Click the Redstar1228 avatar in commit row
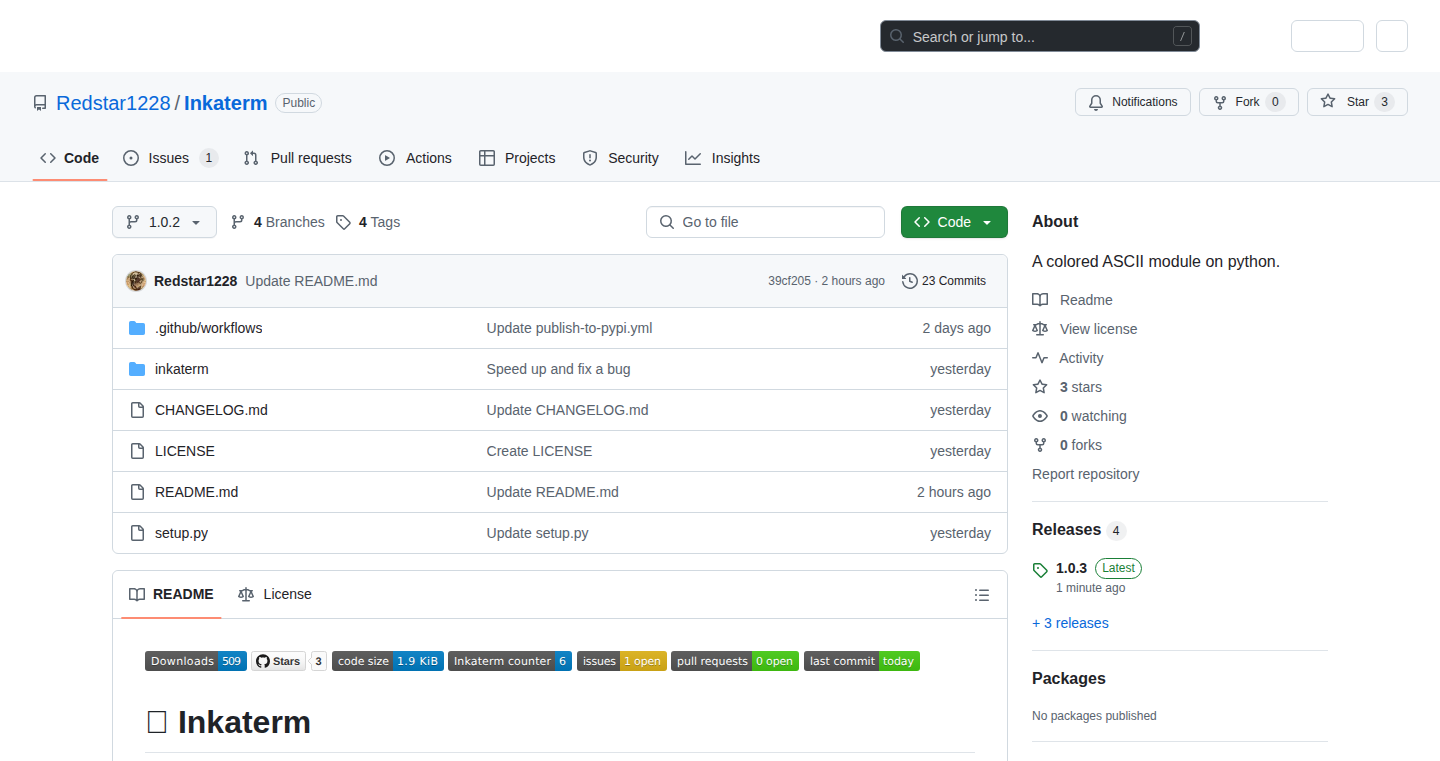This screenshot has width=1440, height=761. pos(136,281)
